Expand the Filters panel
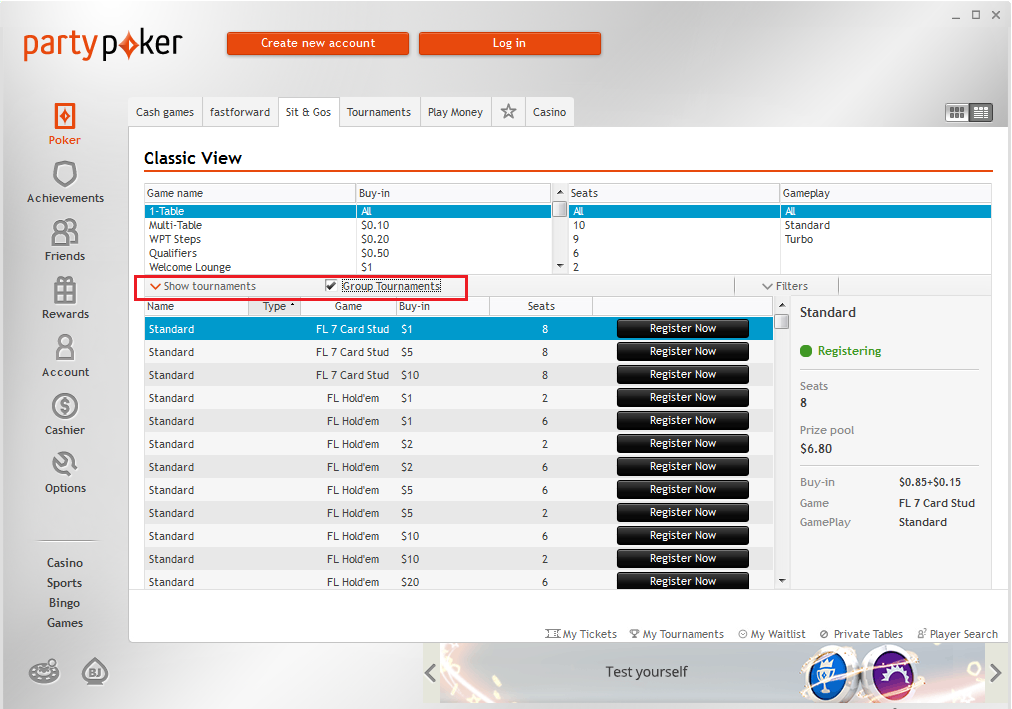 click(785, 286)
